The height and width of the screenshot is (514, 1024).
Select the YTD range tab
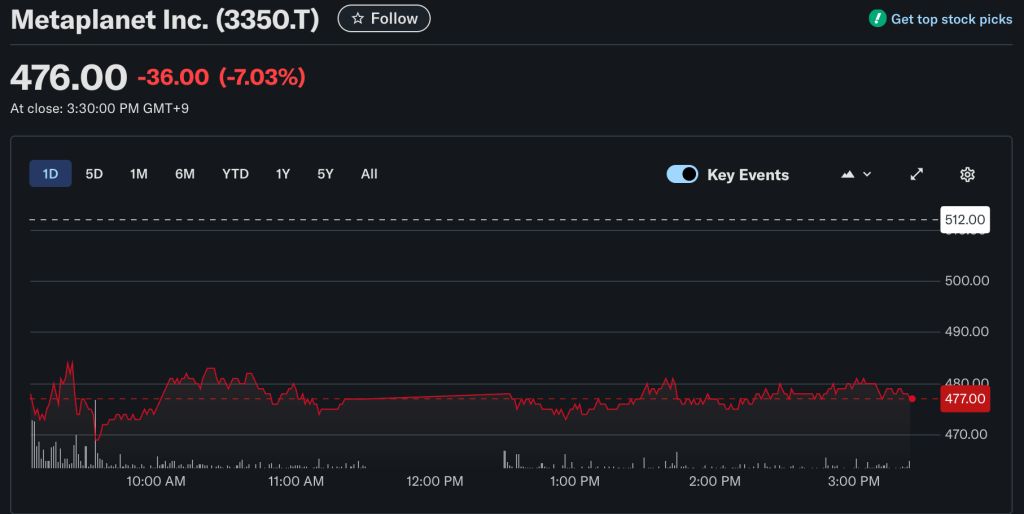pyautogui.click(x=235, y=174)
